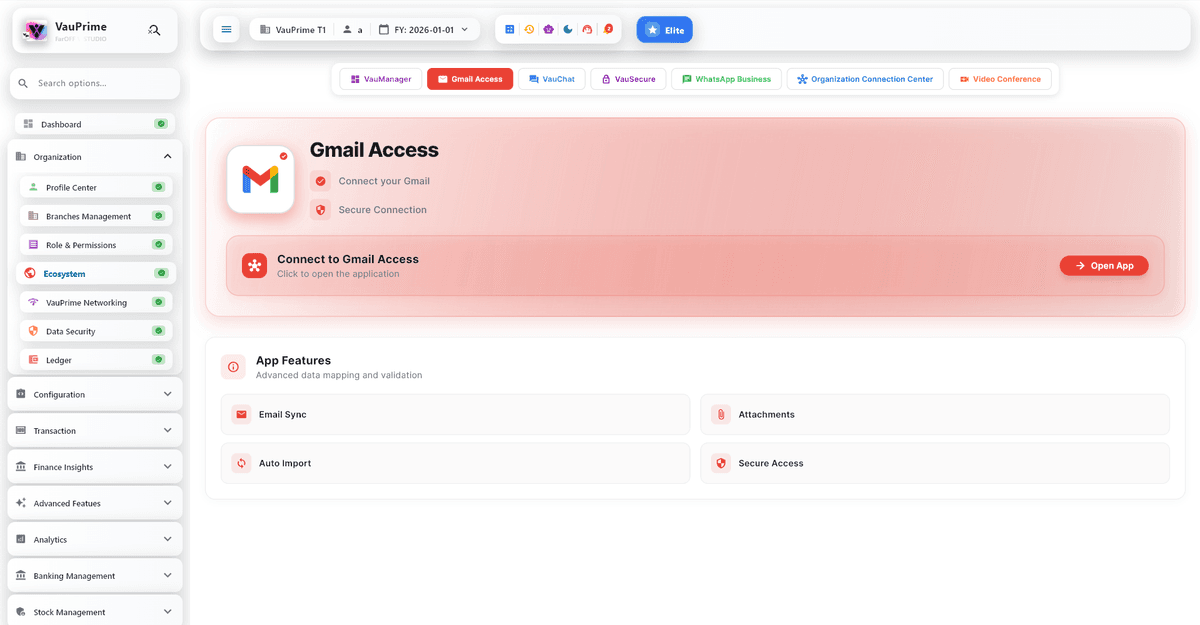The height and width of the screenshot is (625, 1200).
Task: Expand the Analytics section
Action: click(x=95, y=539)
